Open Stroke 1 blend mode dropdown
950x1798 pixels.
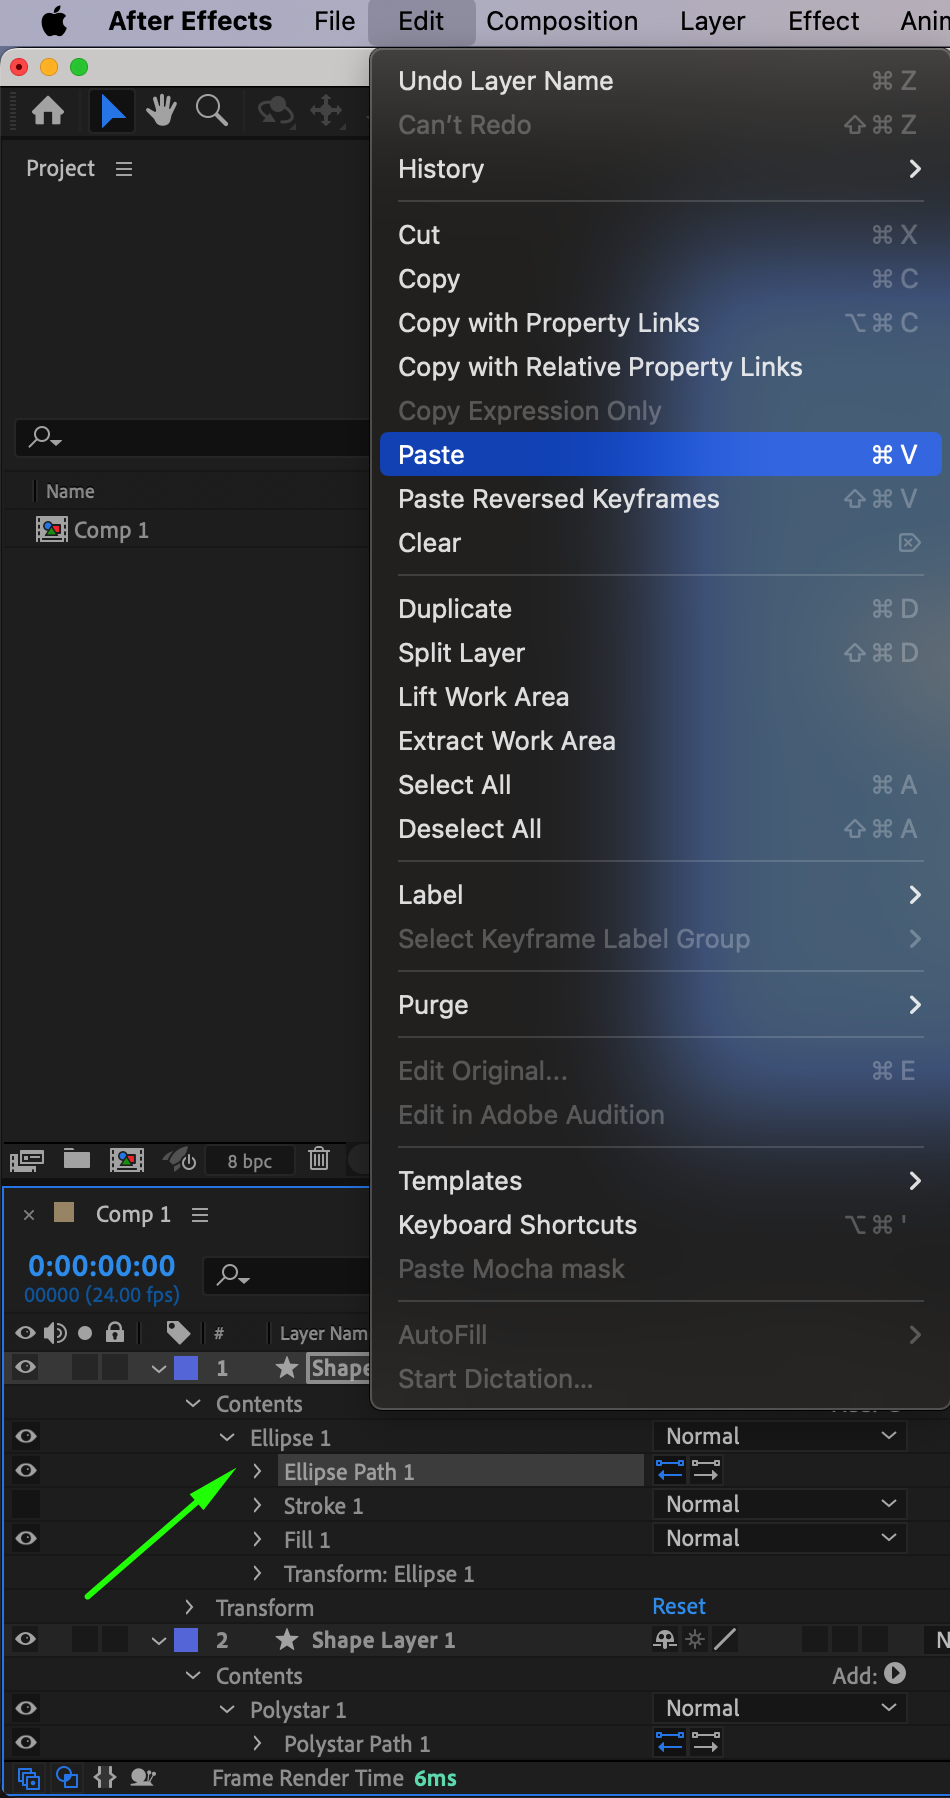pyautogui.click(x=780, y=1504)
